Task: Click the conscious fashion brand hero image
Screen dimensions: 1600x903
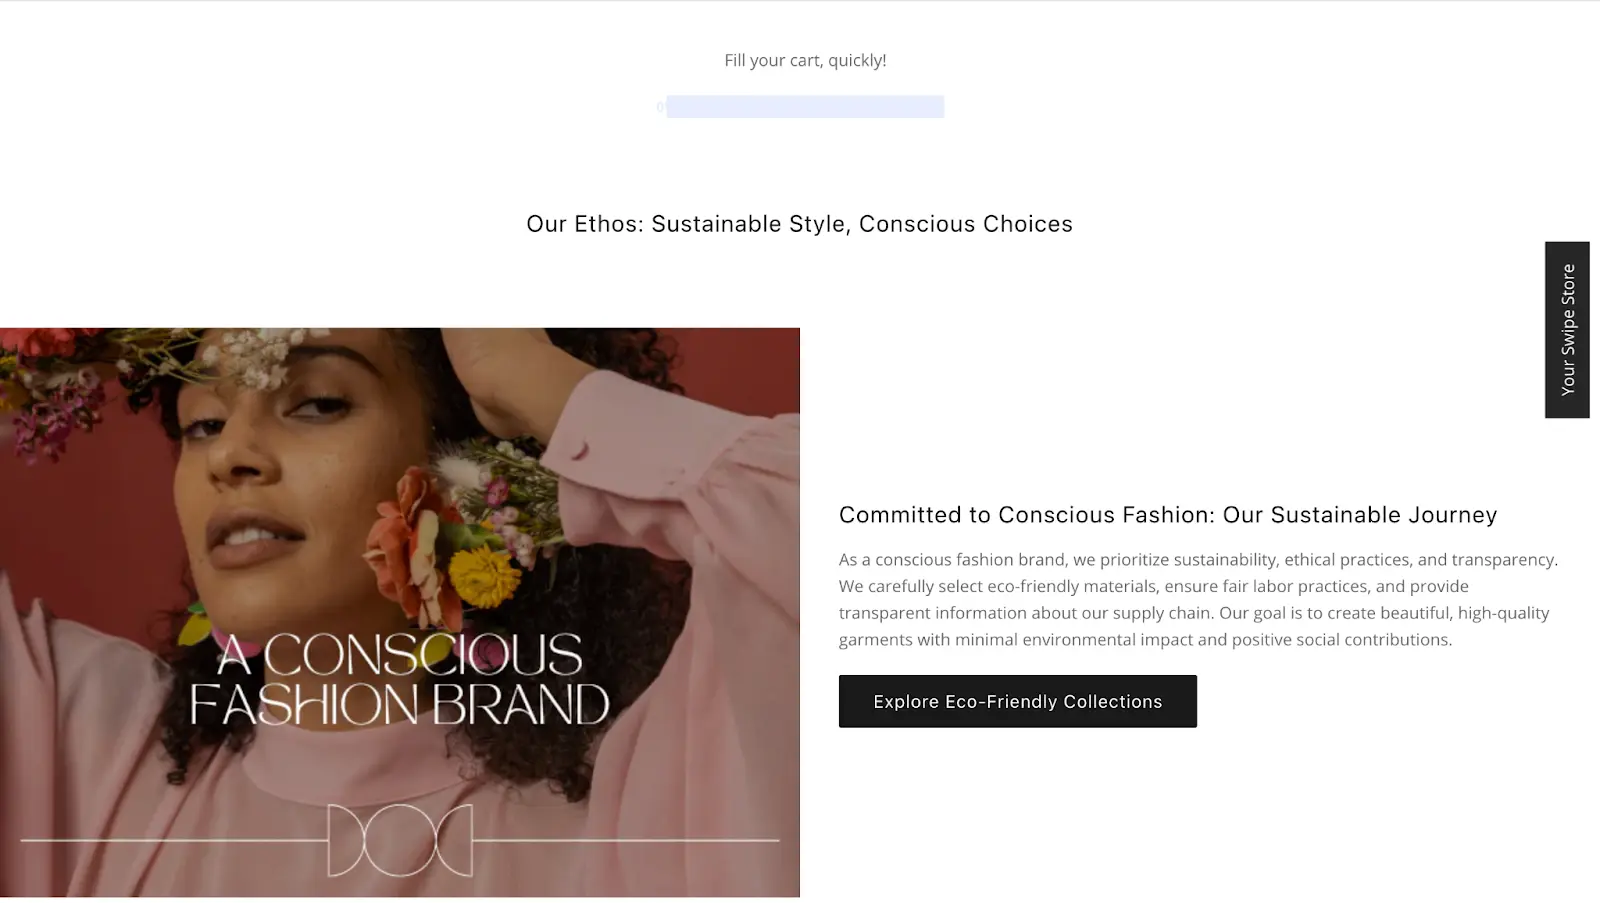Action: coord(400,612)
